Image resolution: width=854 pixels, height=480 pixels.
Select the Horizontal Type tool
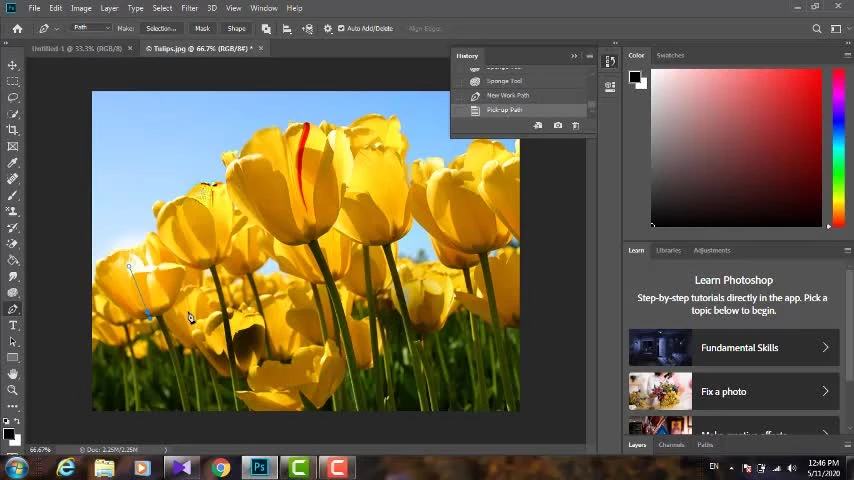tap(13, 325)
